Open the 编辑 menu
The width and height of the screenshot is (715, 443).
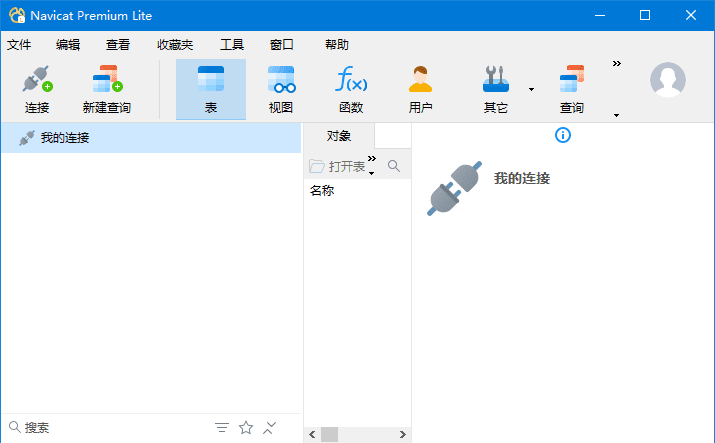click(68, 45)
